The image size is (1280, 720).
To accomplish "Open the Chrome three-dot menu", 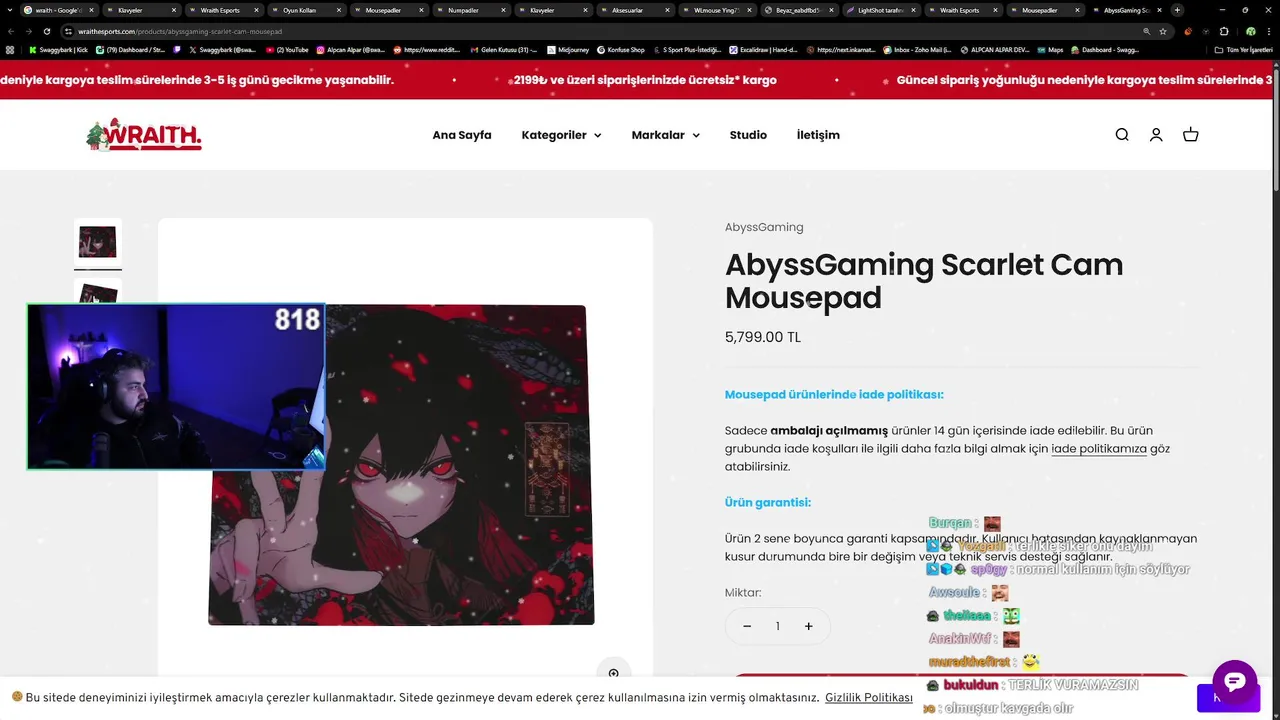I will pos(1269,31).
